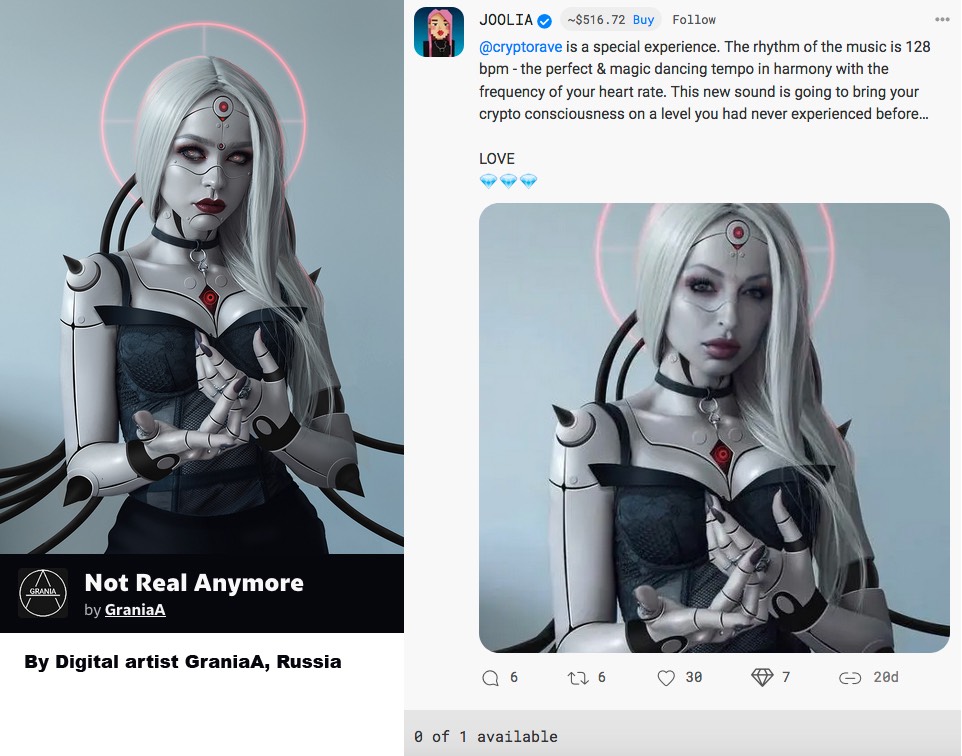Click the GRANIA triangle logo
The image size is (962, 756).
coord(43,593)
